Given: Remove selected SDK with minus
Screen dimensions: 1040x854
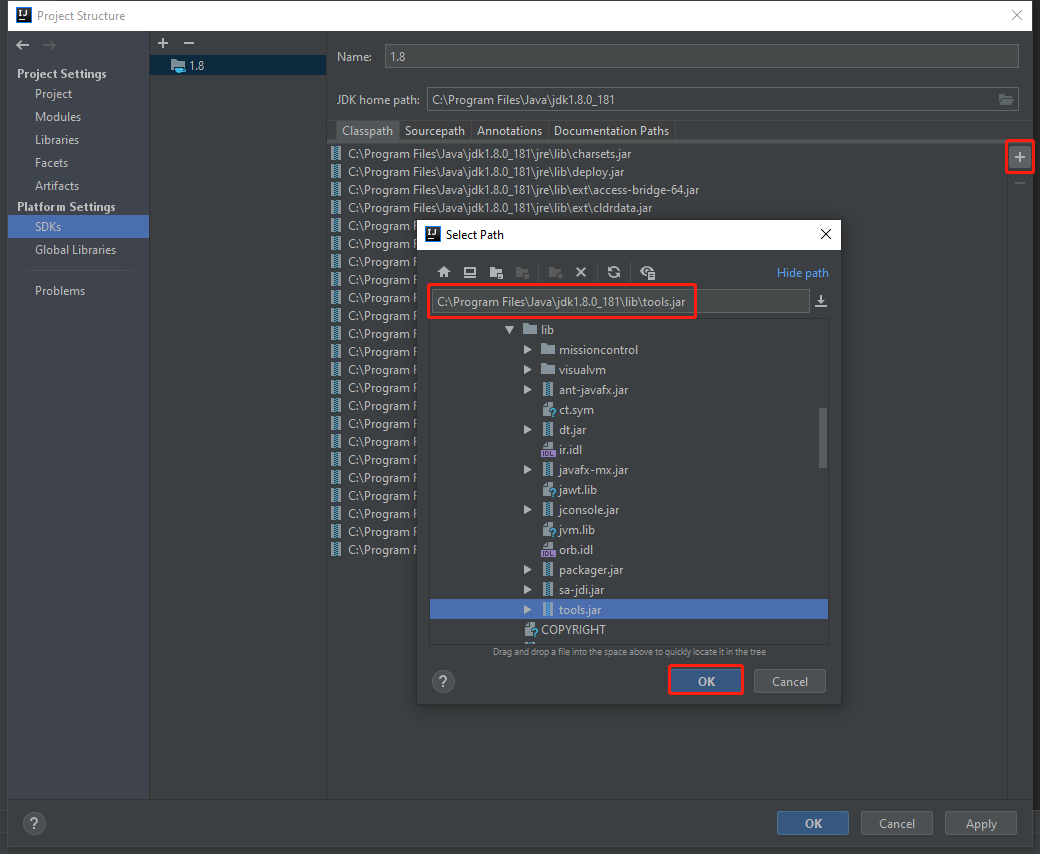Looking at the screenshot, I should (x=189, y=43).
